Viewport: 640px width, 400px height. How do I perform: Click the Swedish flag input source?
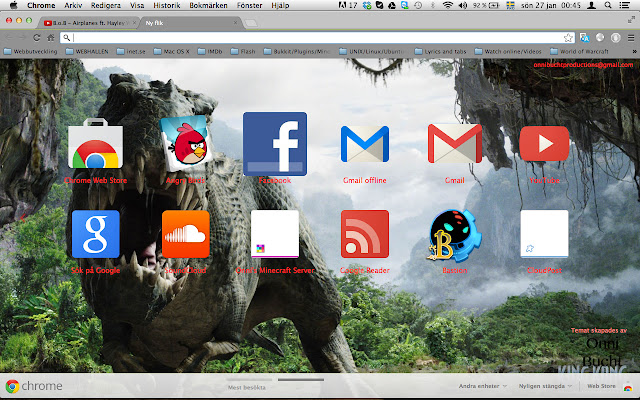pos(510,5)
